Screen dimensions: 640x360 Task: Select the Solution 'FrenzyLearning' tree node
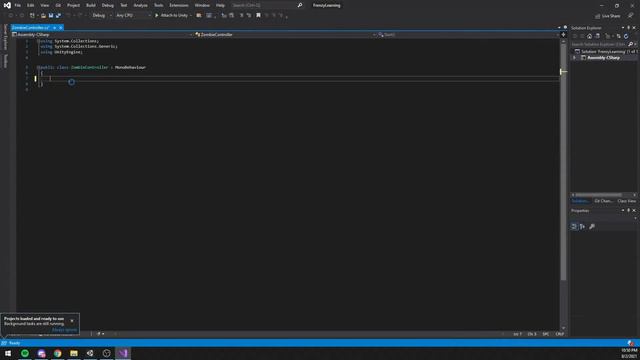point(606,51)
